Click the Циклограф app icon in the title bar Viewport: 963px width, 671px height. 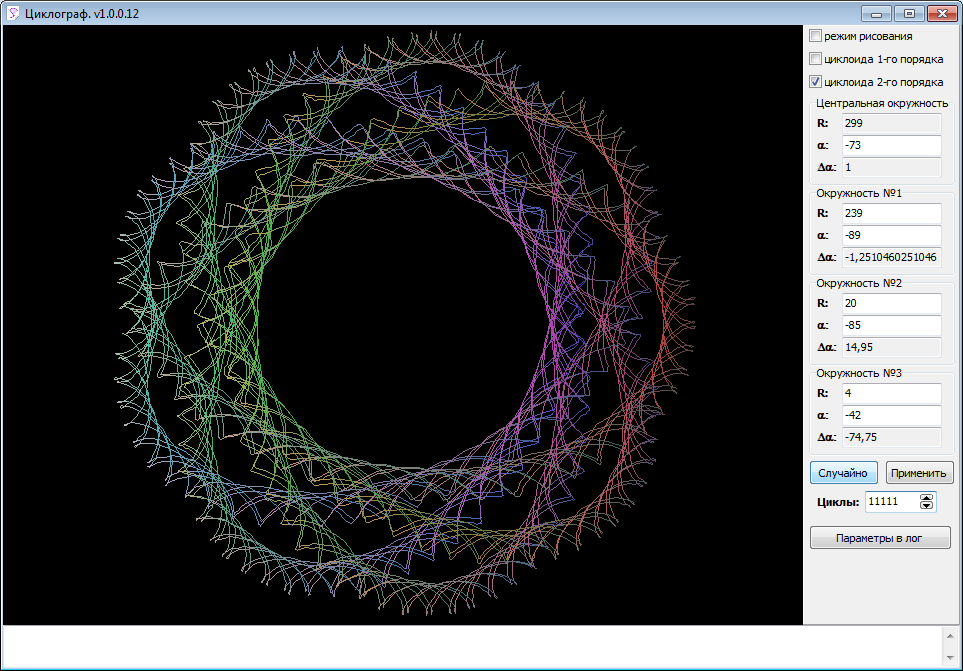coord(12,14)
